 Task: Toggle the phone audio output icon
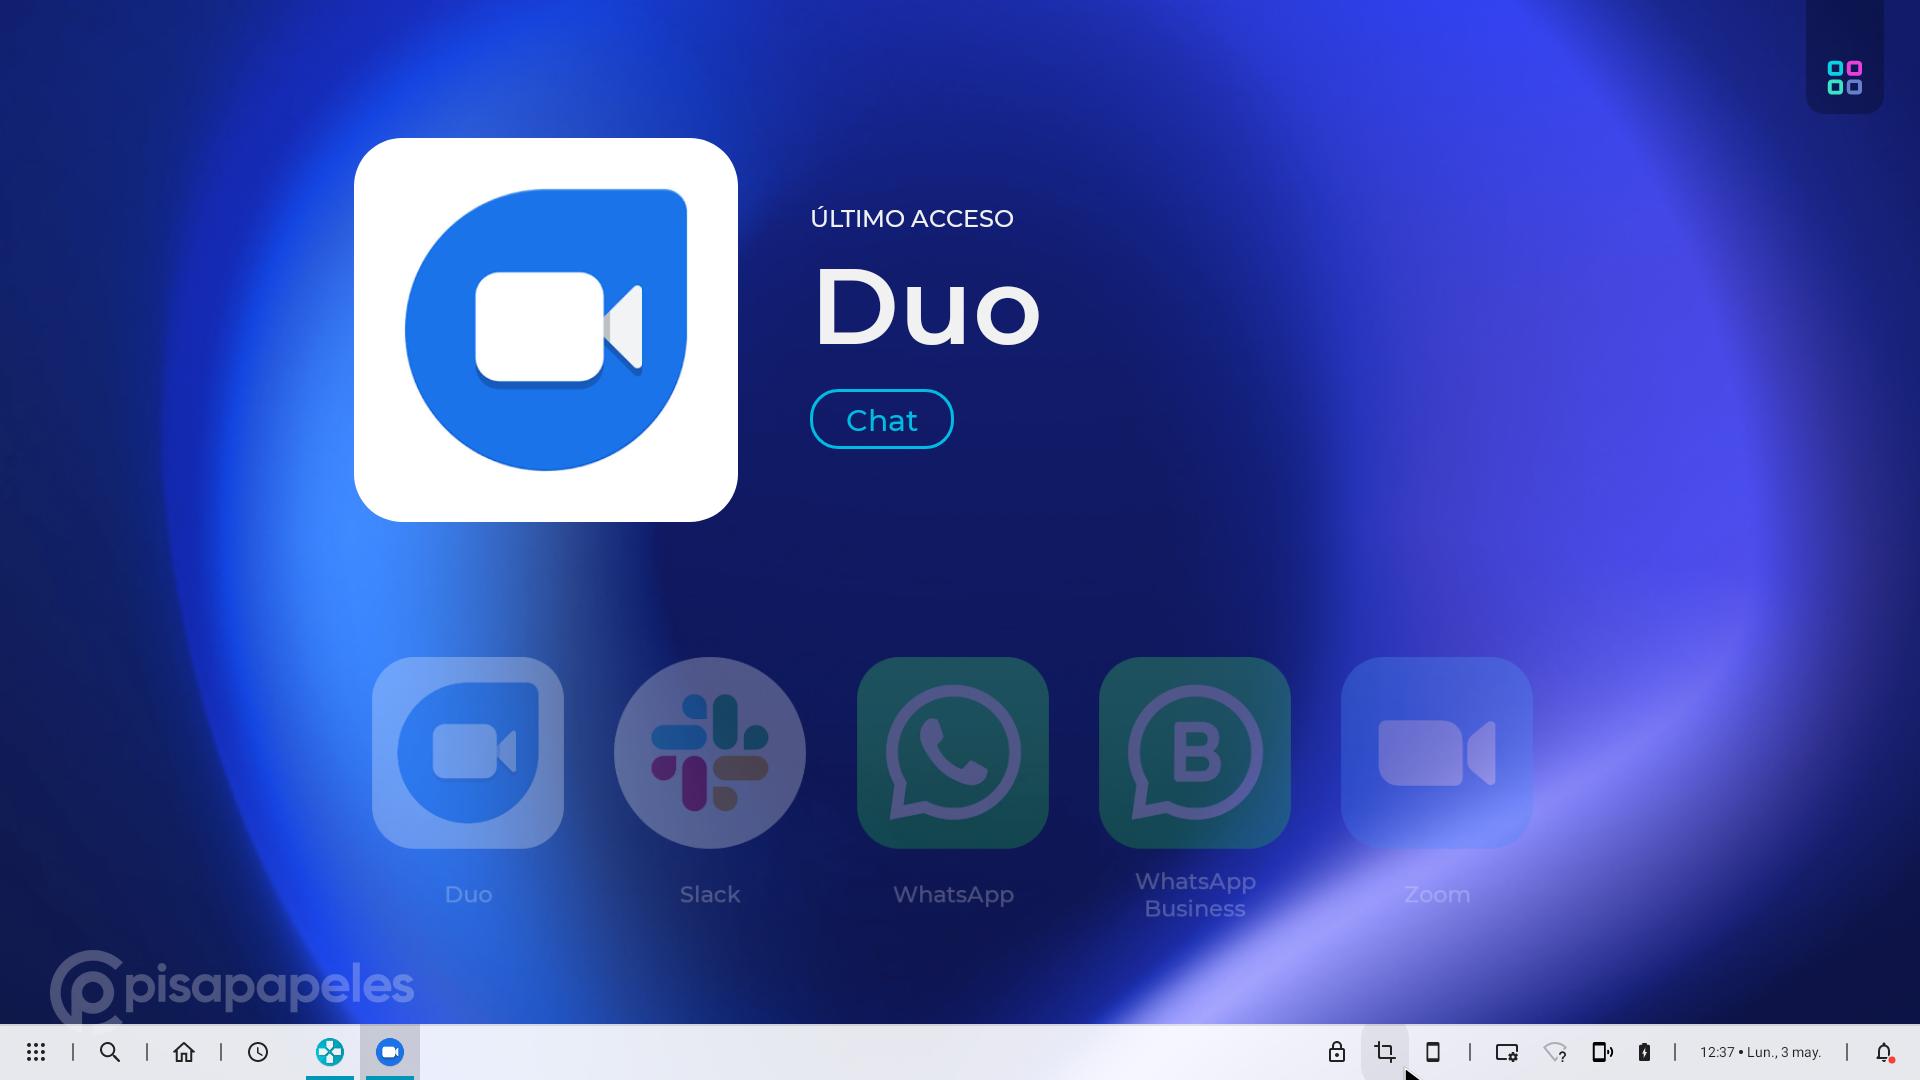pyautogui.click(x=1602, y=1052)
